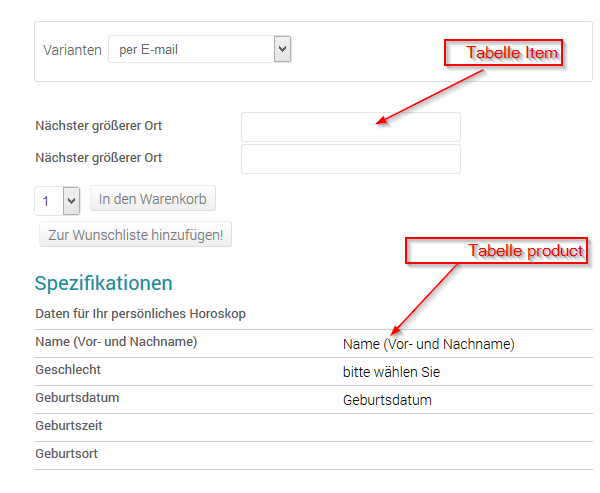This screenshot has width=600, height=493.
Task: Click the Geburtszeit row label
Action: point(69,426)
